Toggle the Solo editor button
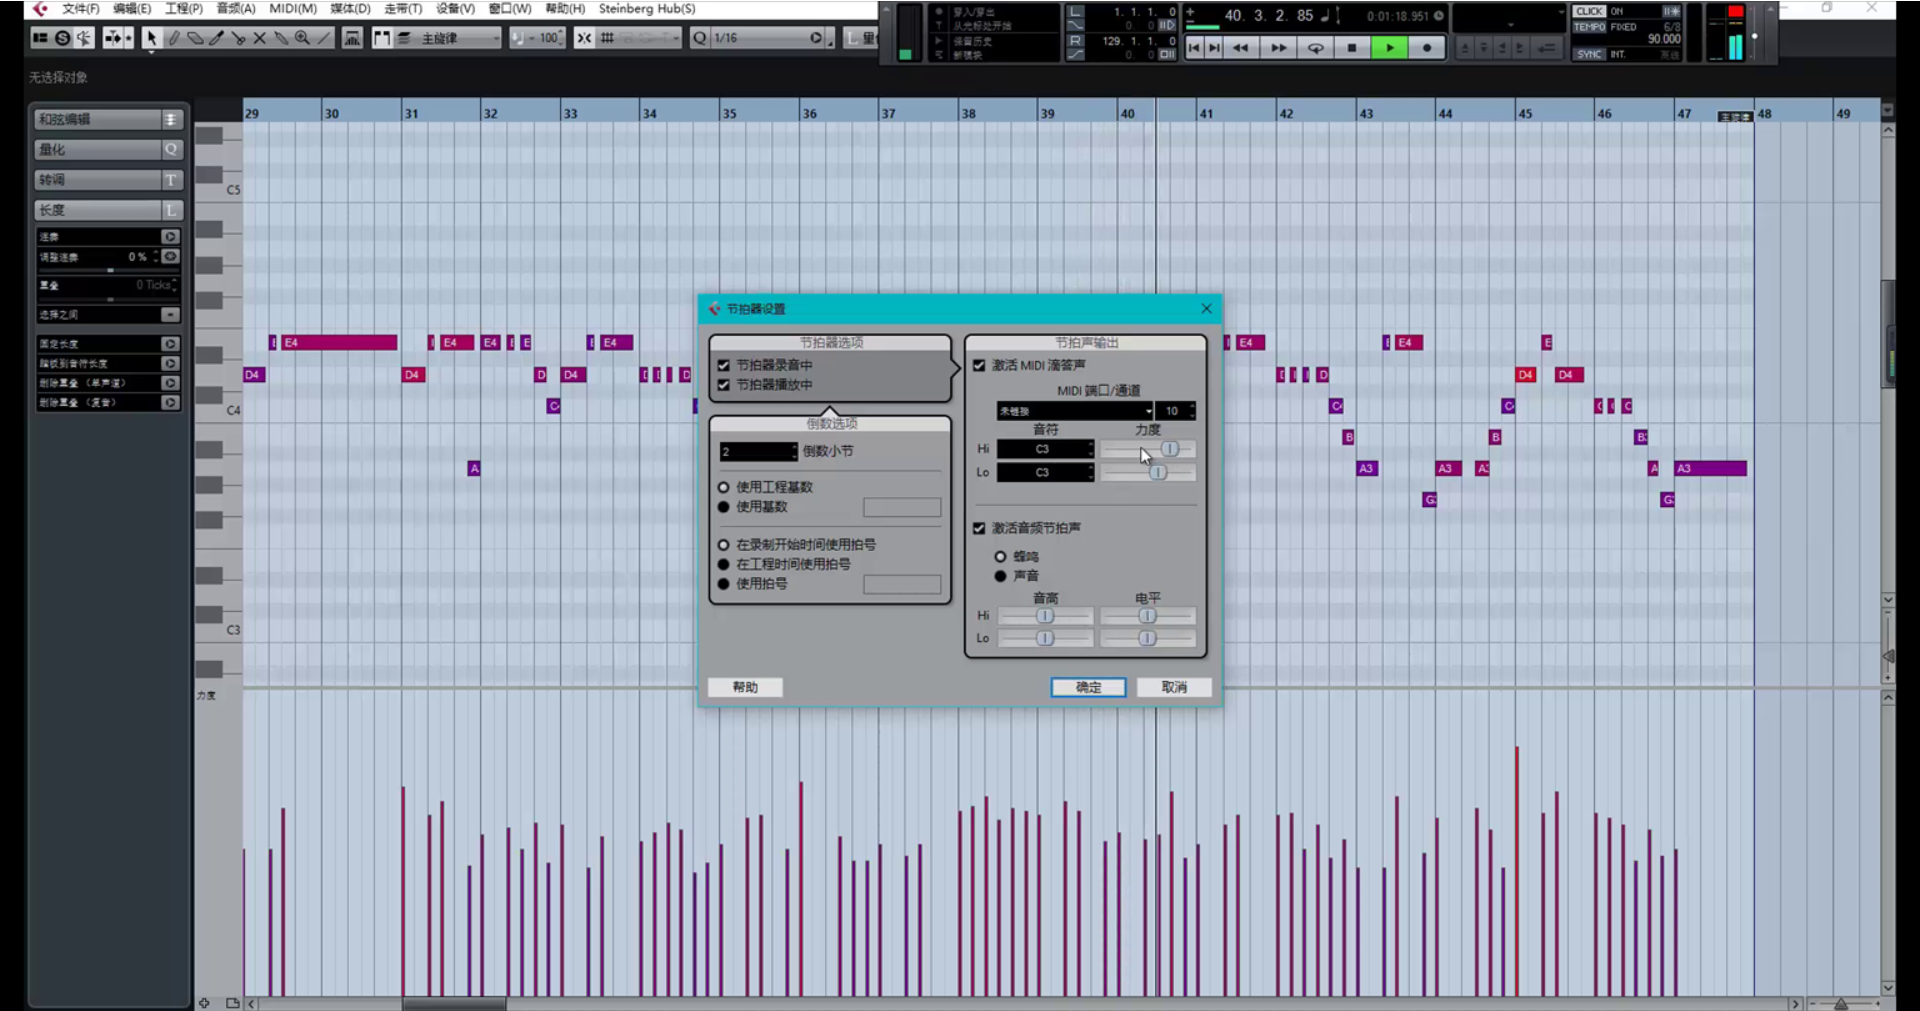The width and height of the screenshot is (1920, 1011). pos(62,38)
